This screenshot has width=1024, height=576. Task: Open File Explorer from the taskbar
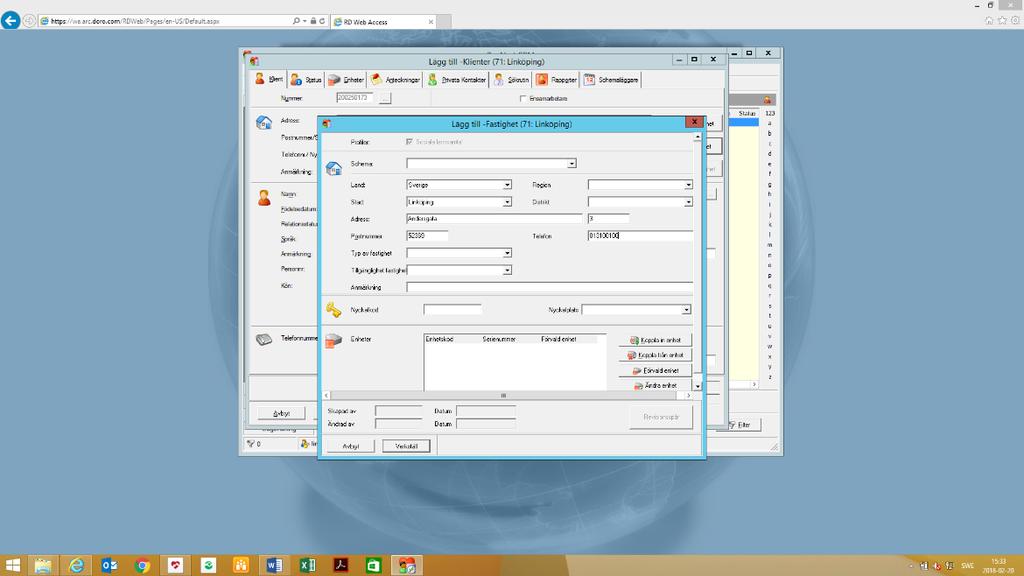click(x=43, y=566)
